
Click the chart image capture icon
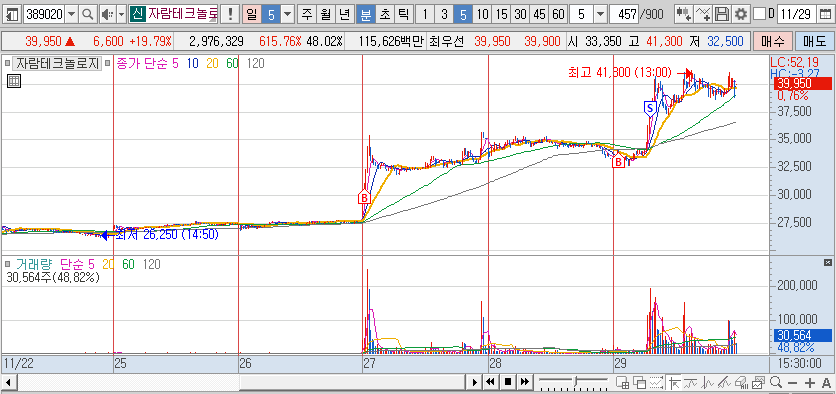(x=759, y=382)
